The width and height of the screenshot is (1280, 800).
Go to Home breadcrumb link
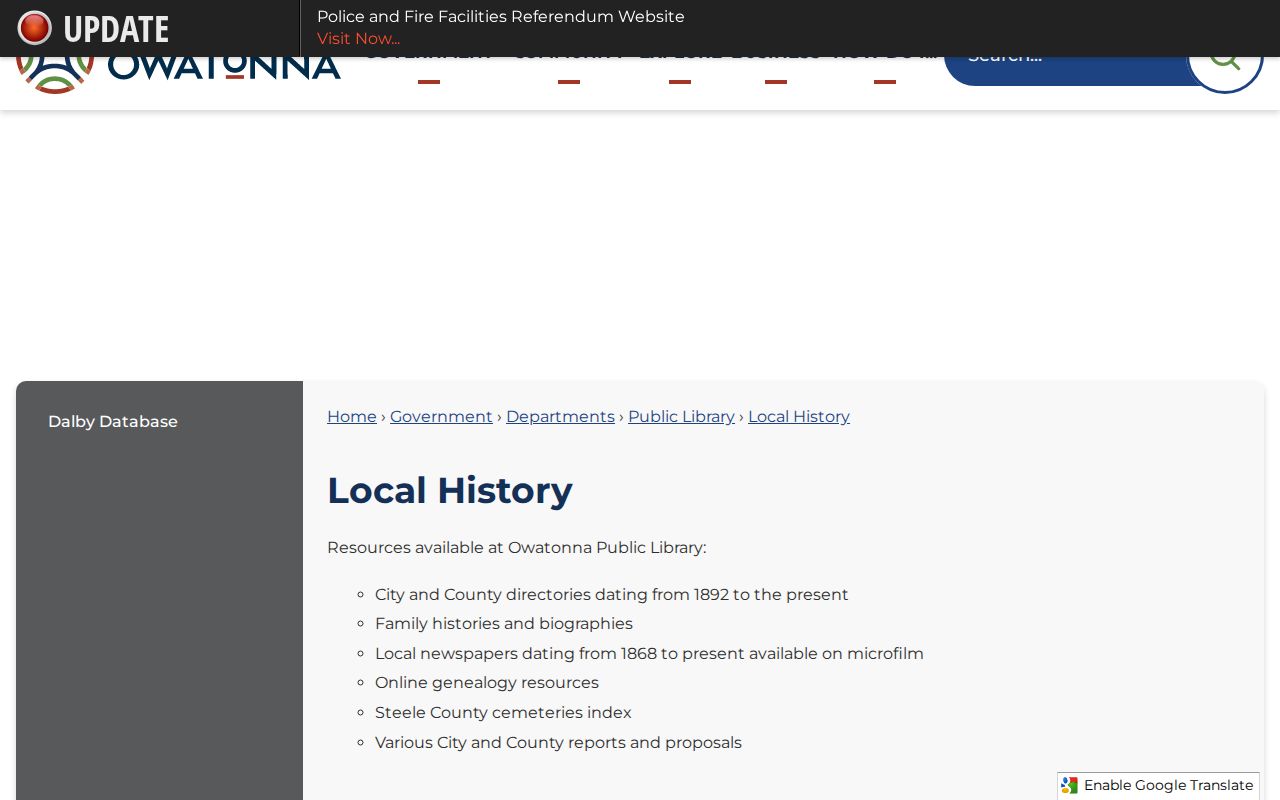tap(352, 417)
